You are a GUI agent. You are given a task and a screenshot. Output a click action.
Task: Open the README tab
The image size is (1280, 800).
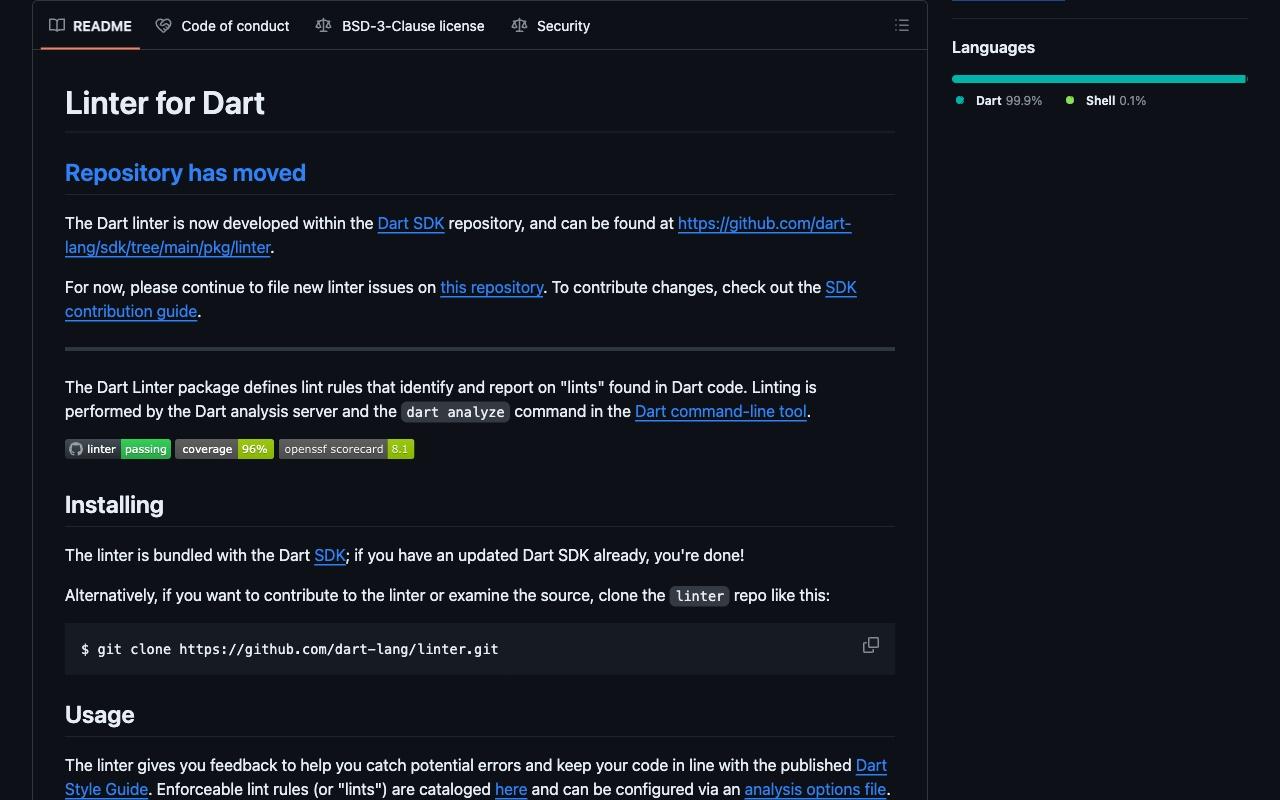91,26
